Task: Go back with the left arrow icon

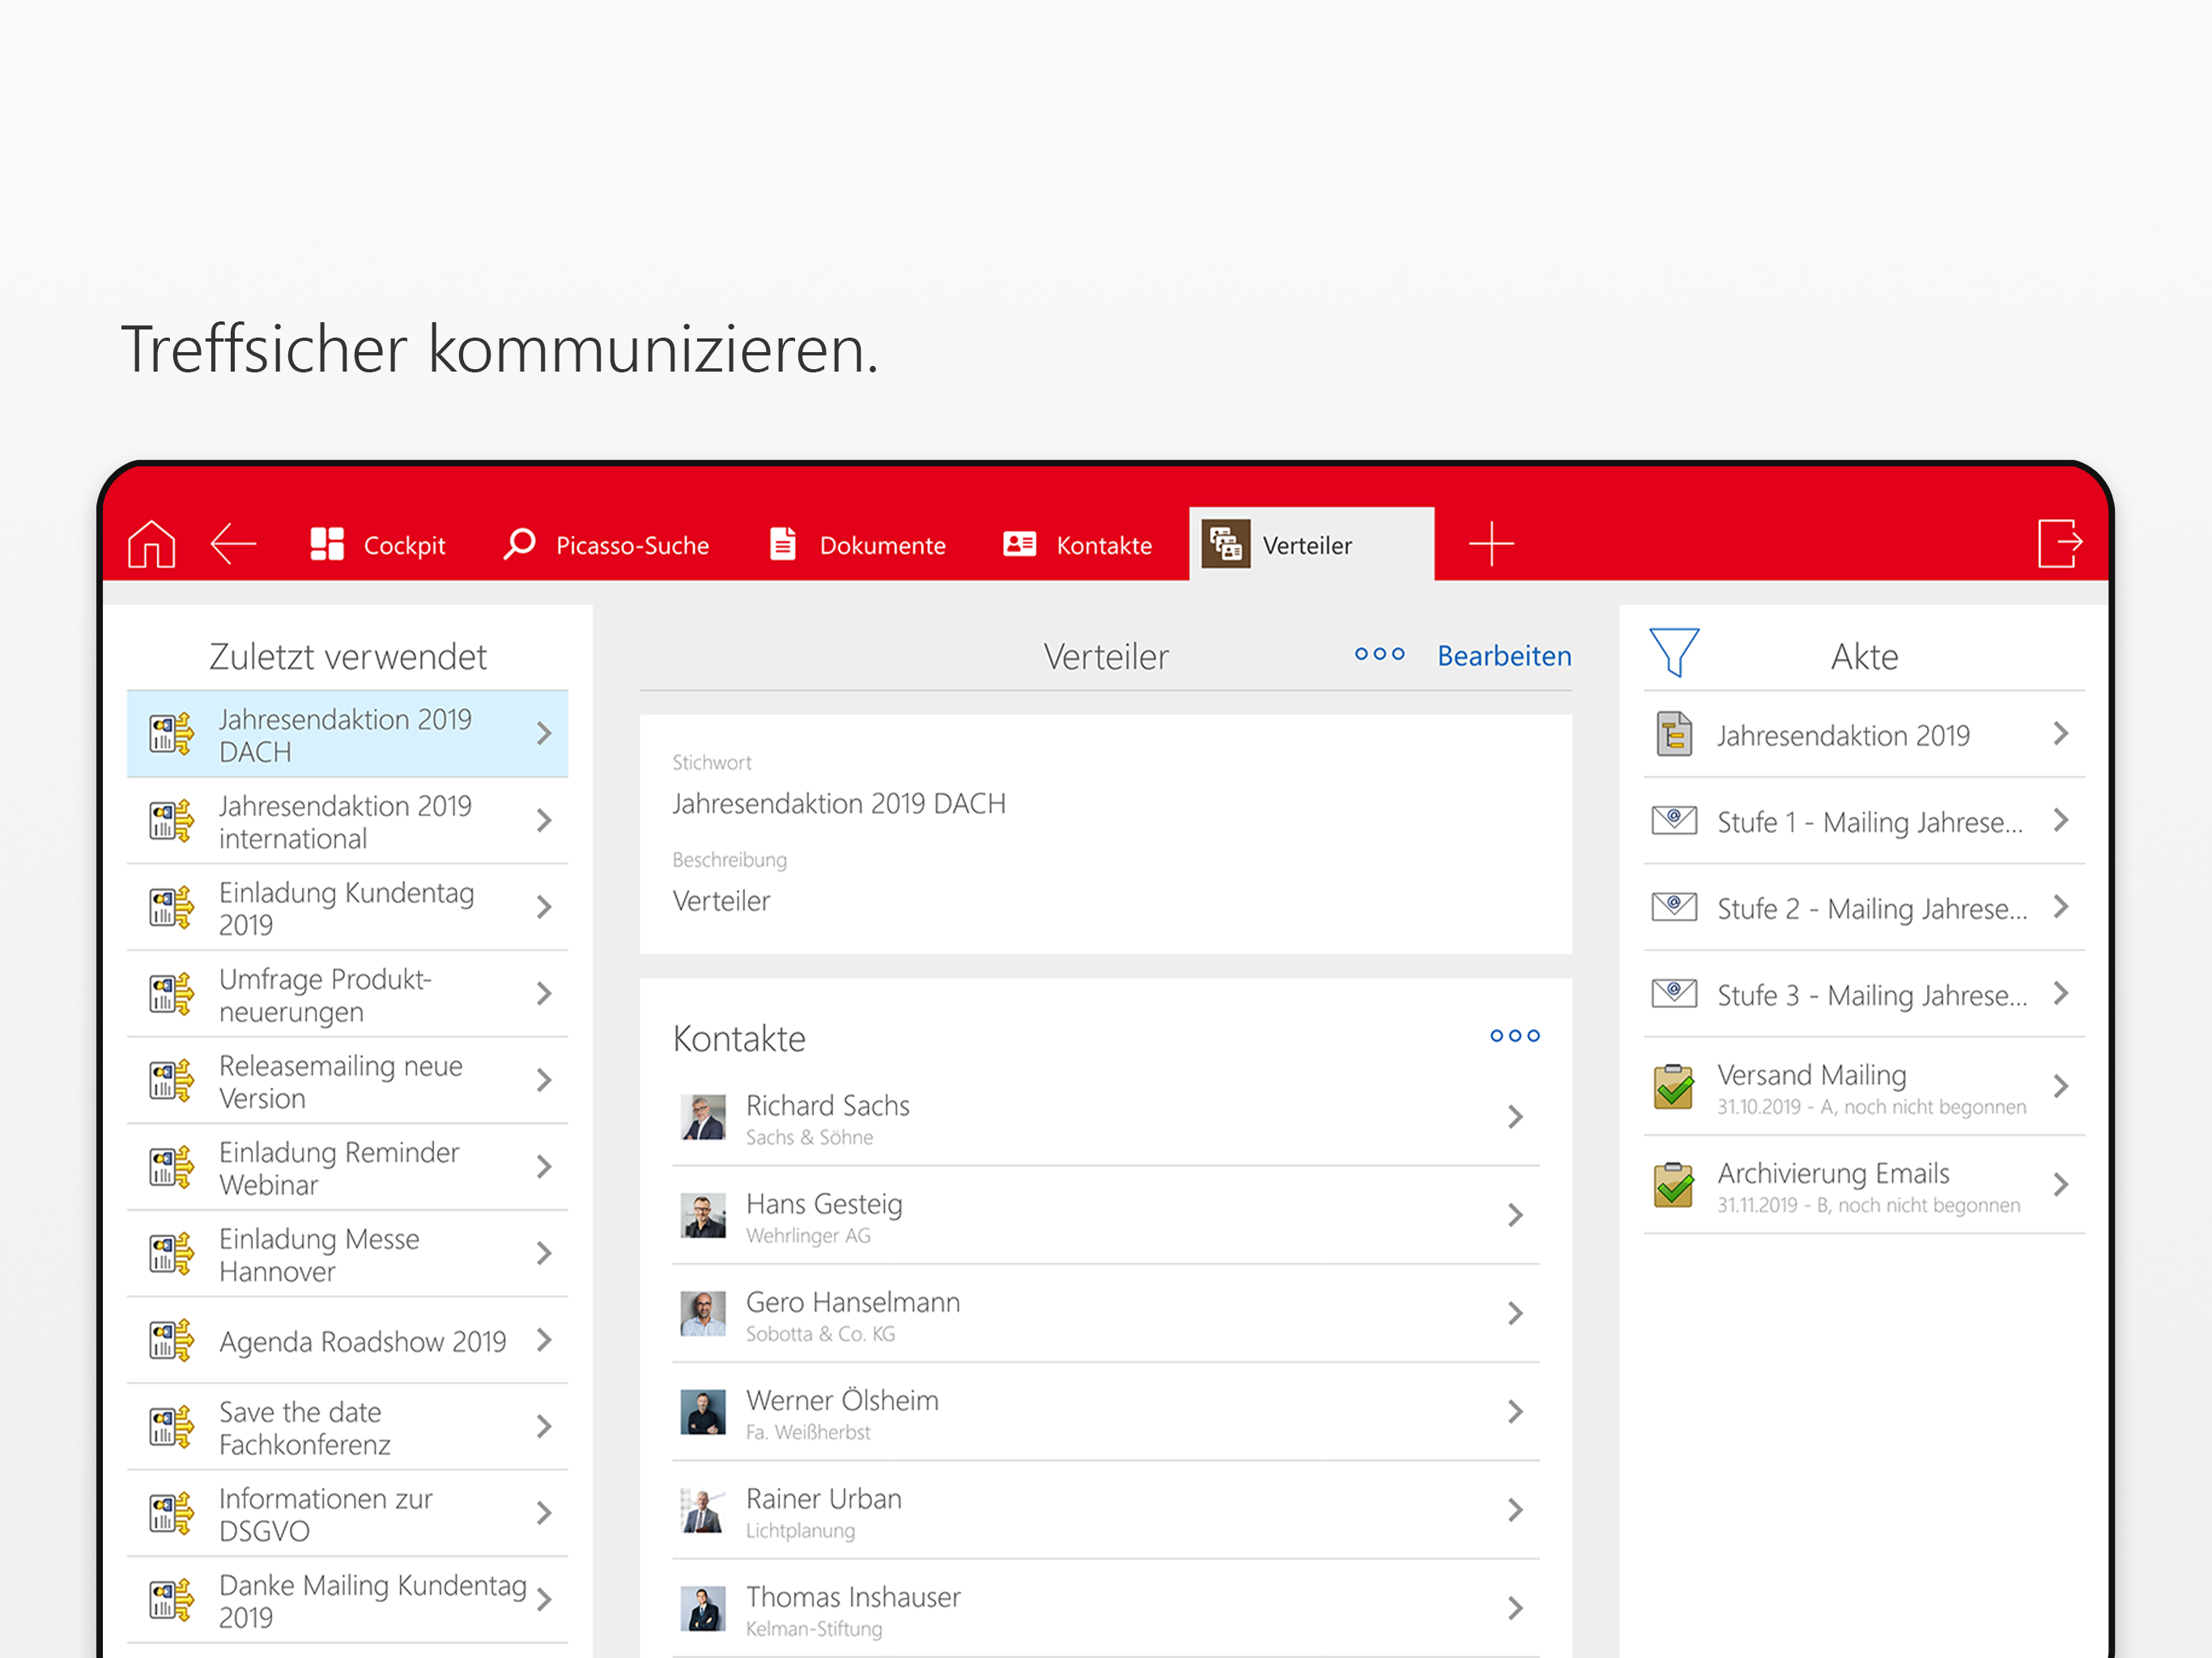Action: point(234,544)
